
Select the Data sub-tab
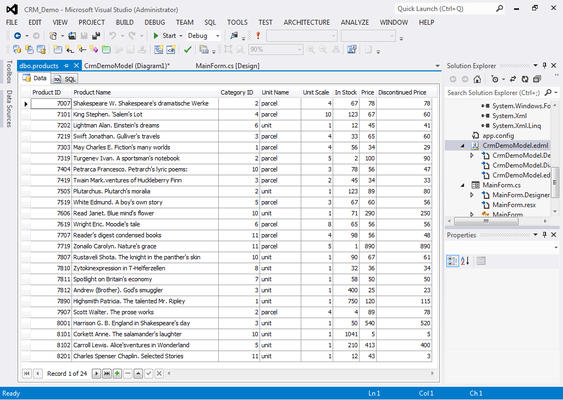point(35,78)
